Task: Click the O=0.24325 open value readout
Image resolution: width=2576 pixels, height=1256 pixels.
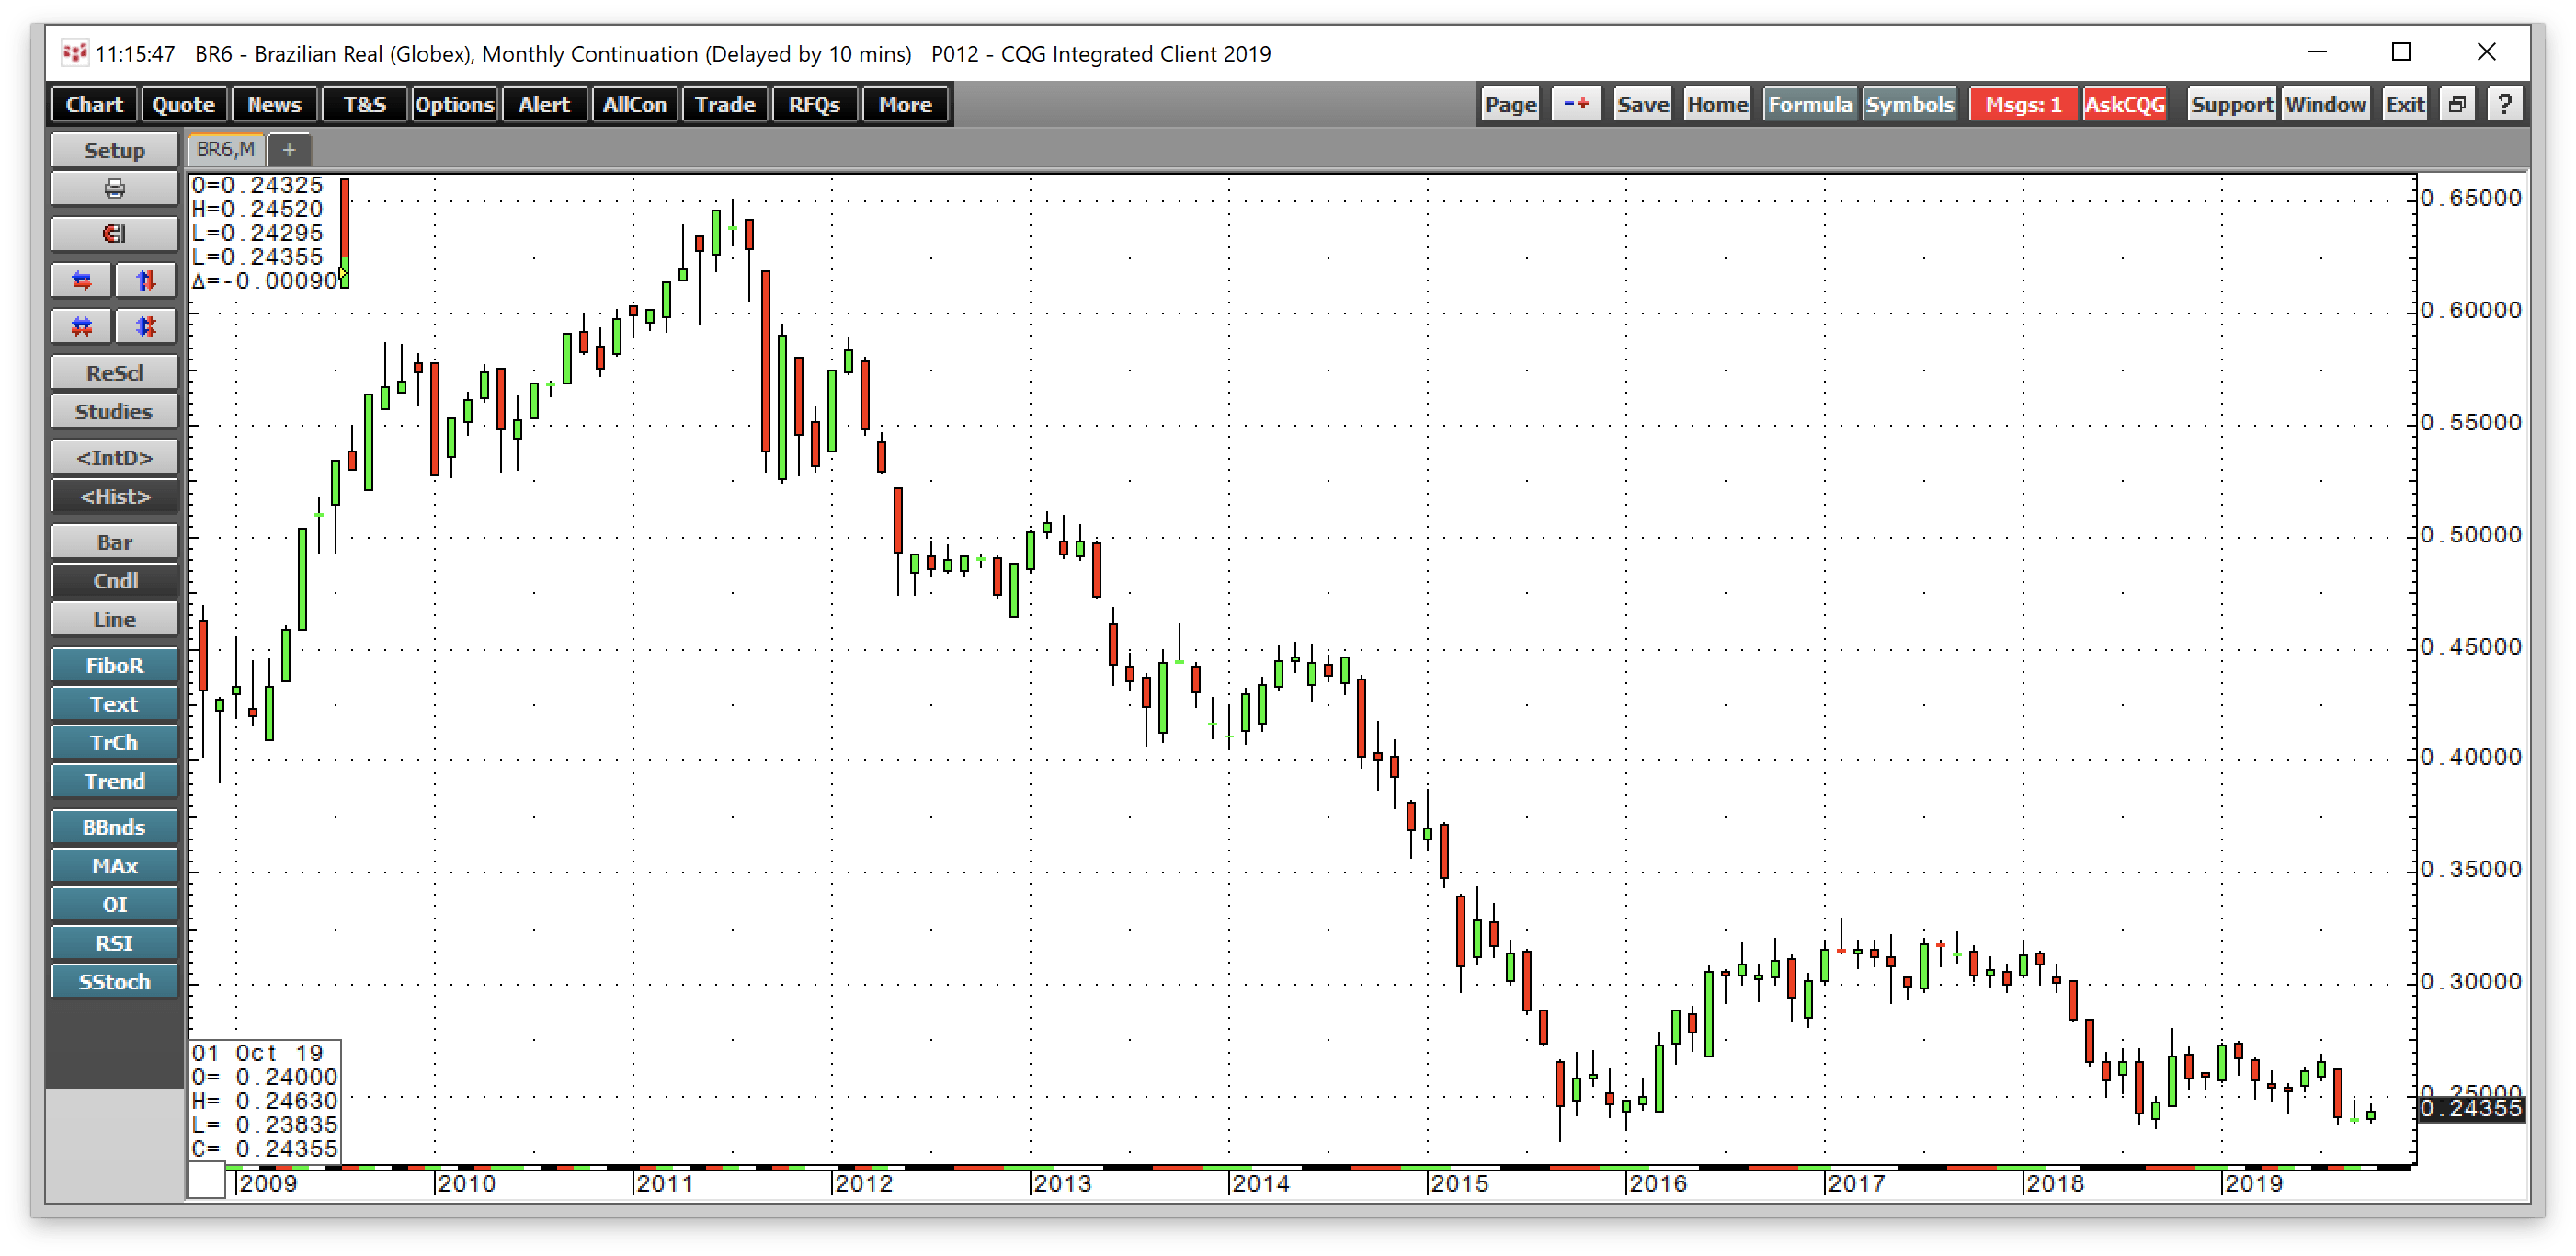Action: coord(258,185)
